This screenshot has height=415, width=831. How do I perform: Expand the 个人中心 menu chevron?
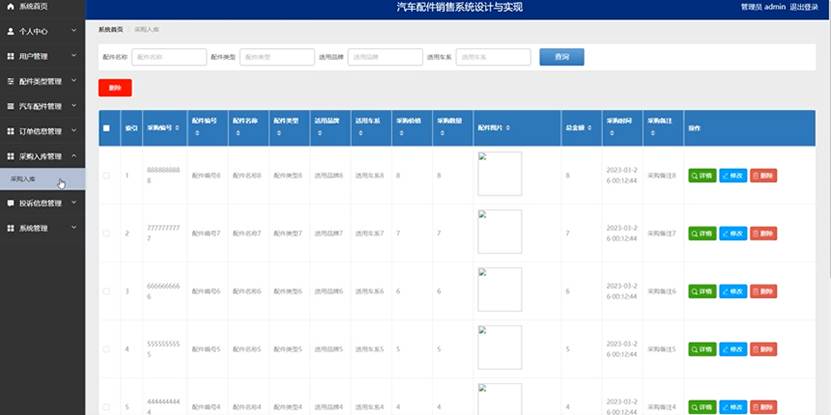click(74, 31)
